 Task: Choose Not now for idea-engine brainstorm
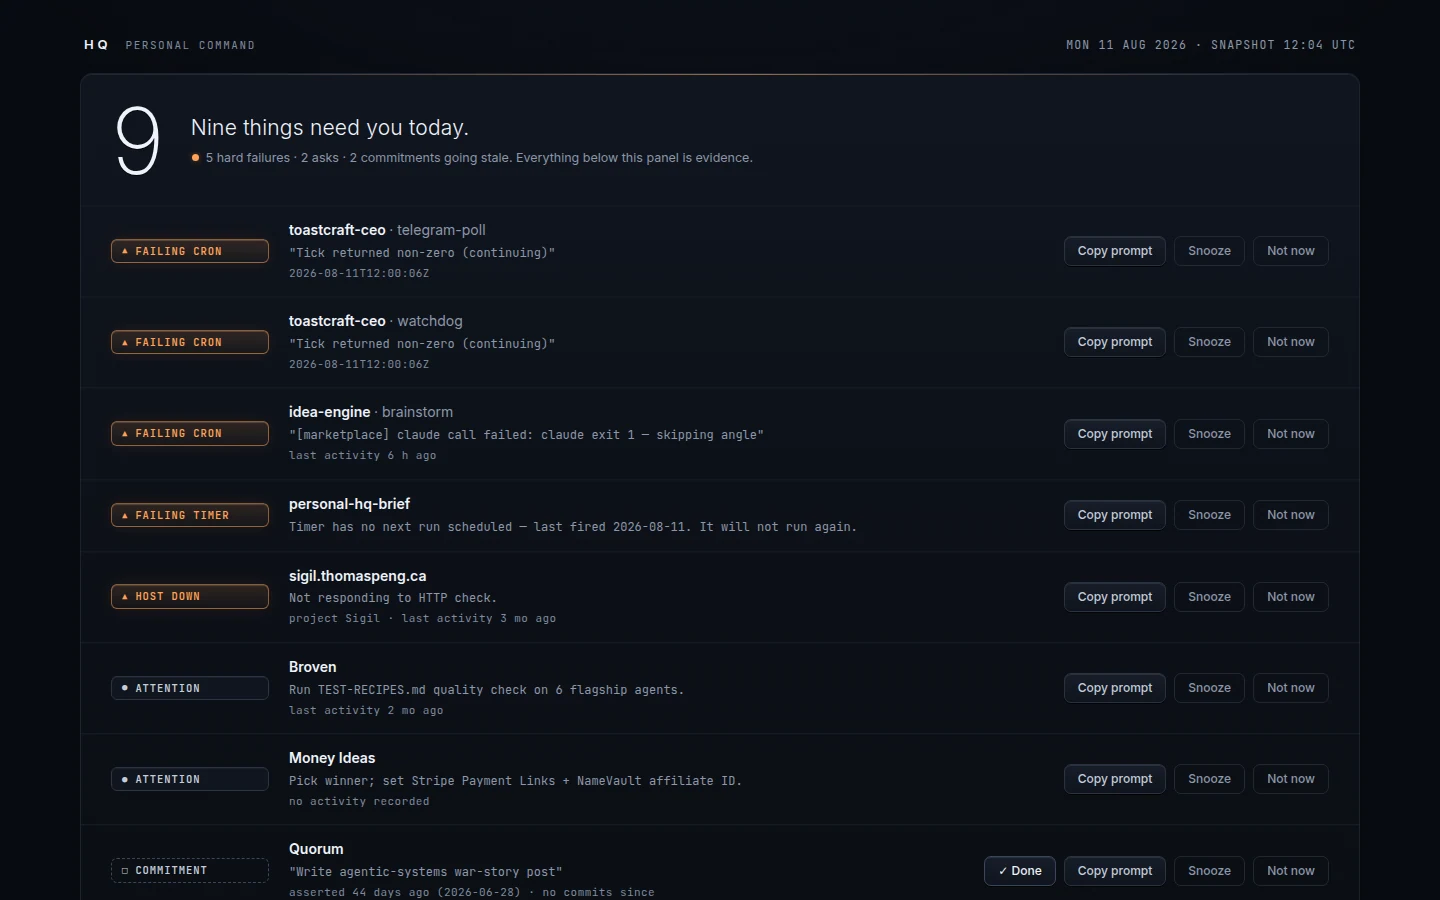(1291, 434)
